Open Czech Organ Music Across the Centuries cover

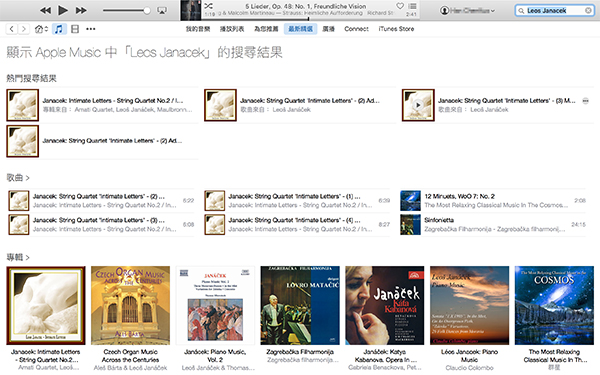coord(130,305)
